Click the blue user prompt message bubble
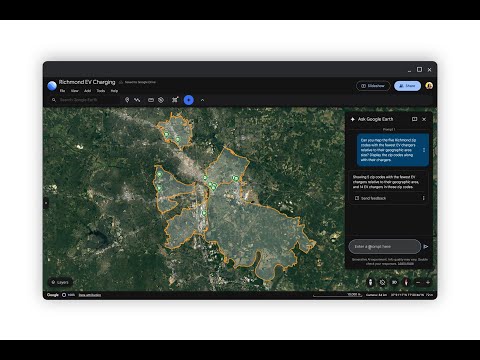The image size is (480, 360). [393, 150]
